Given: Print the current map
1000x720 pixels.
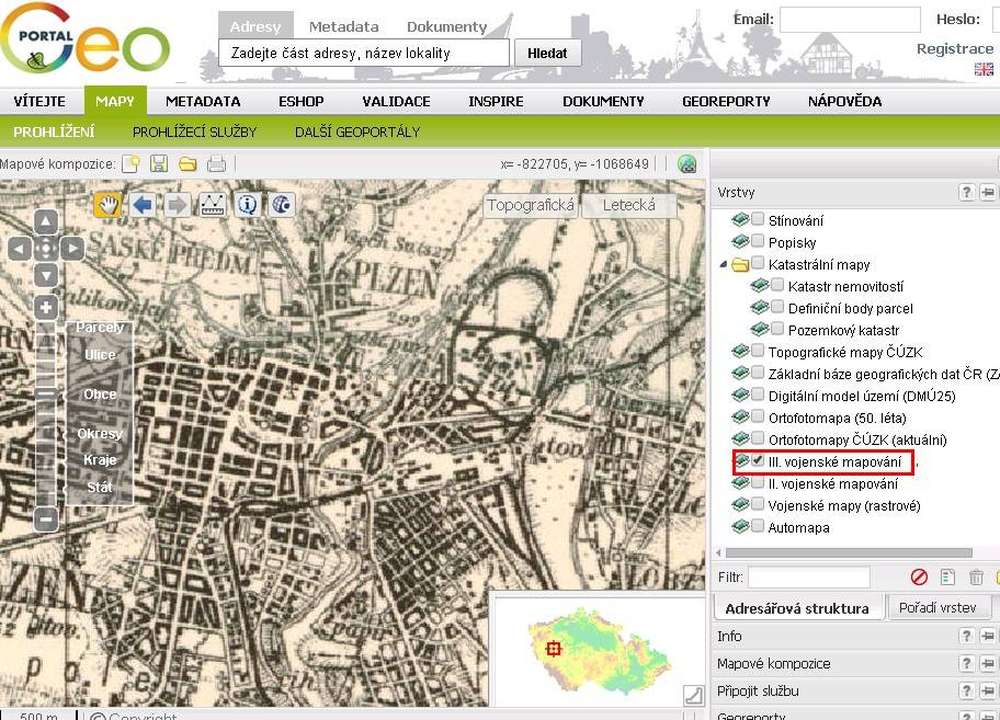Looking at the screenshot, I should pos(216,164).
